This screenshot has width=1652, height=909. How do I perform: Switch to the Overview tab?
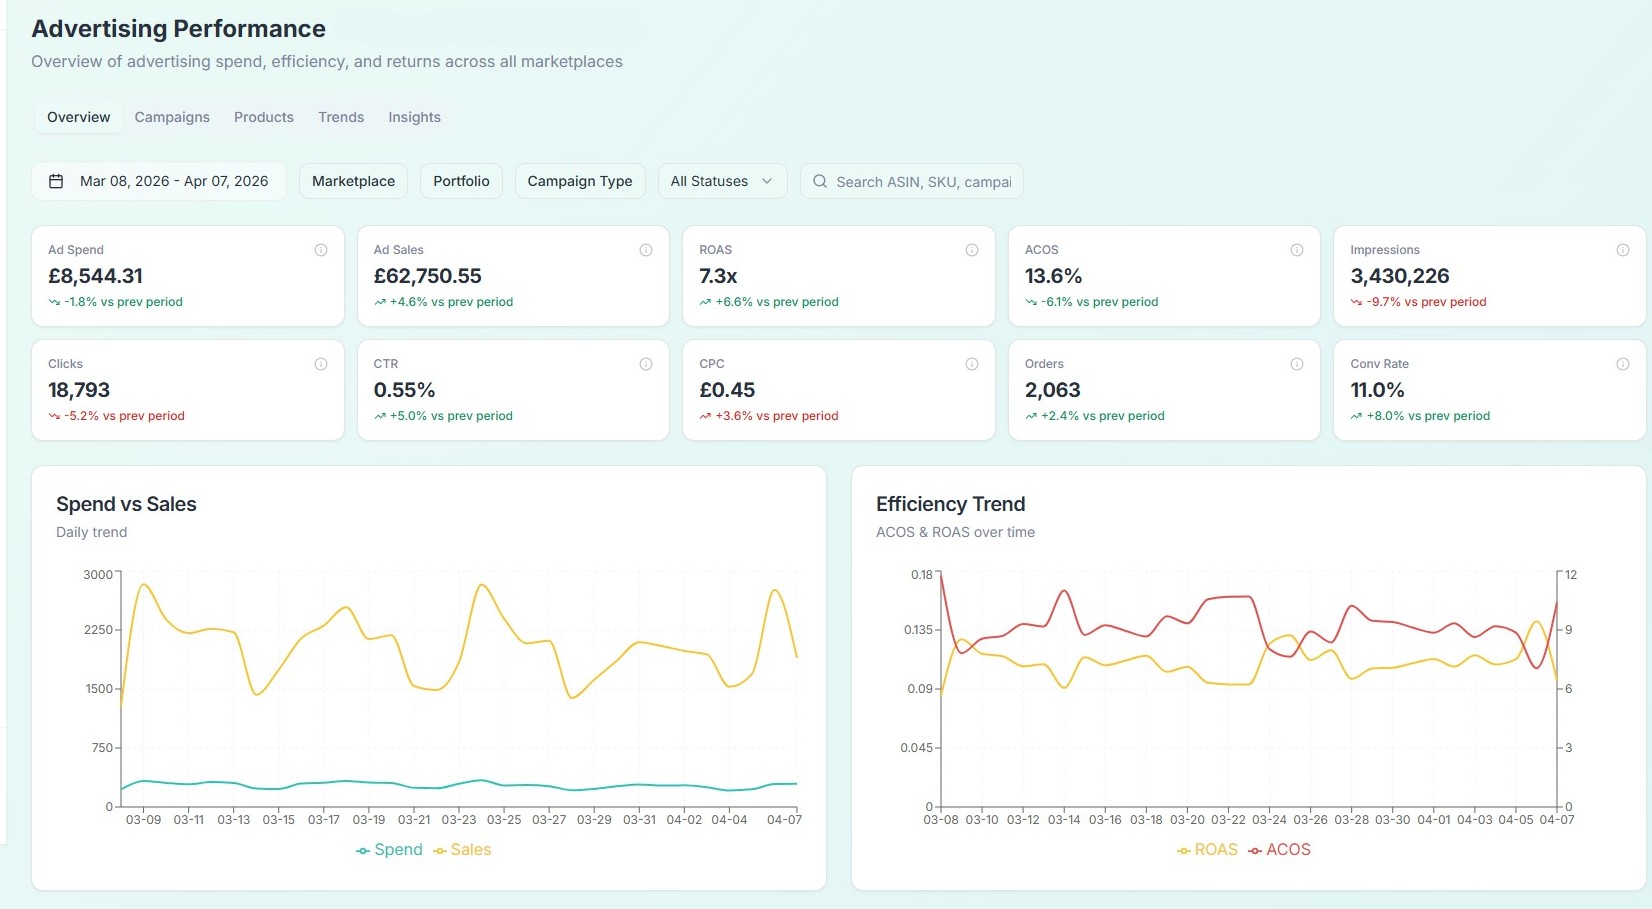click(79, 117)
